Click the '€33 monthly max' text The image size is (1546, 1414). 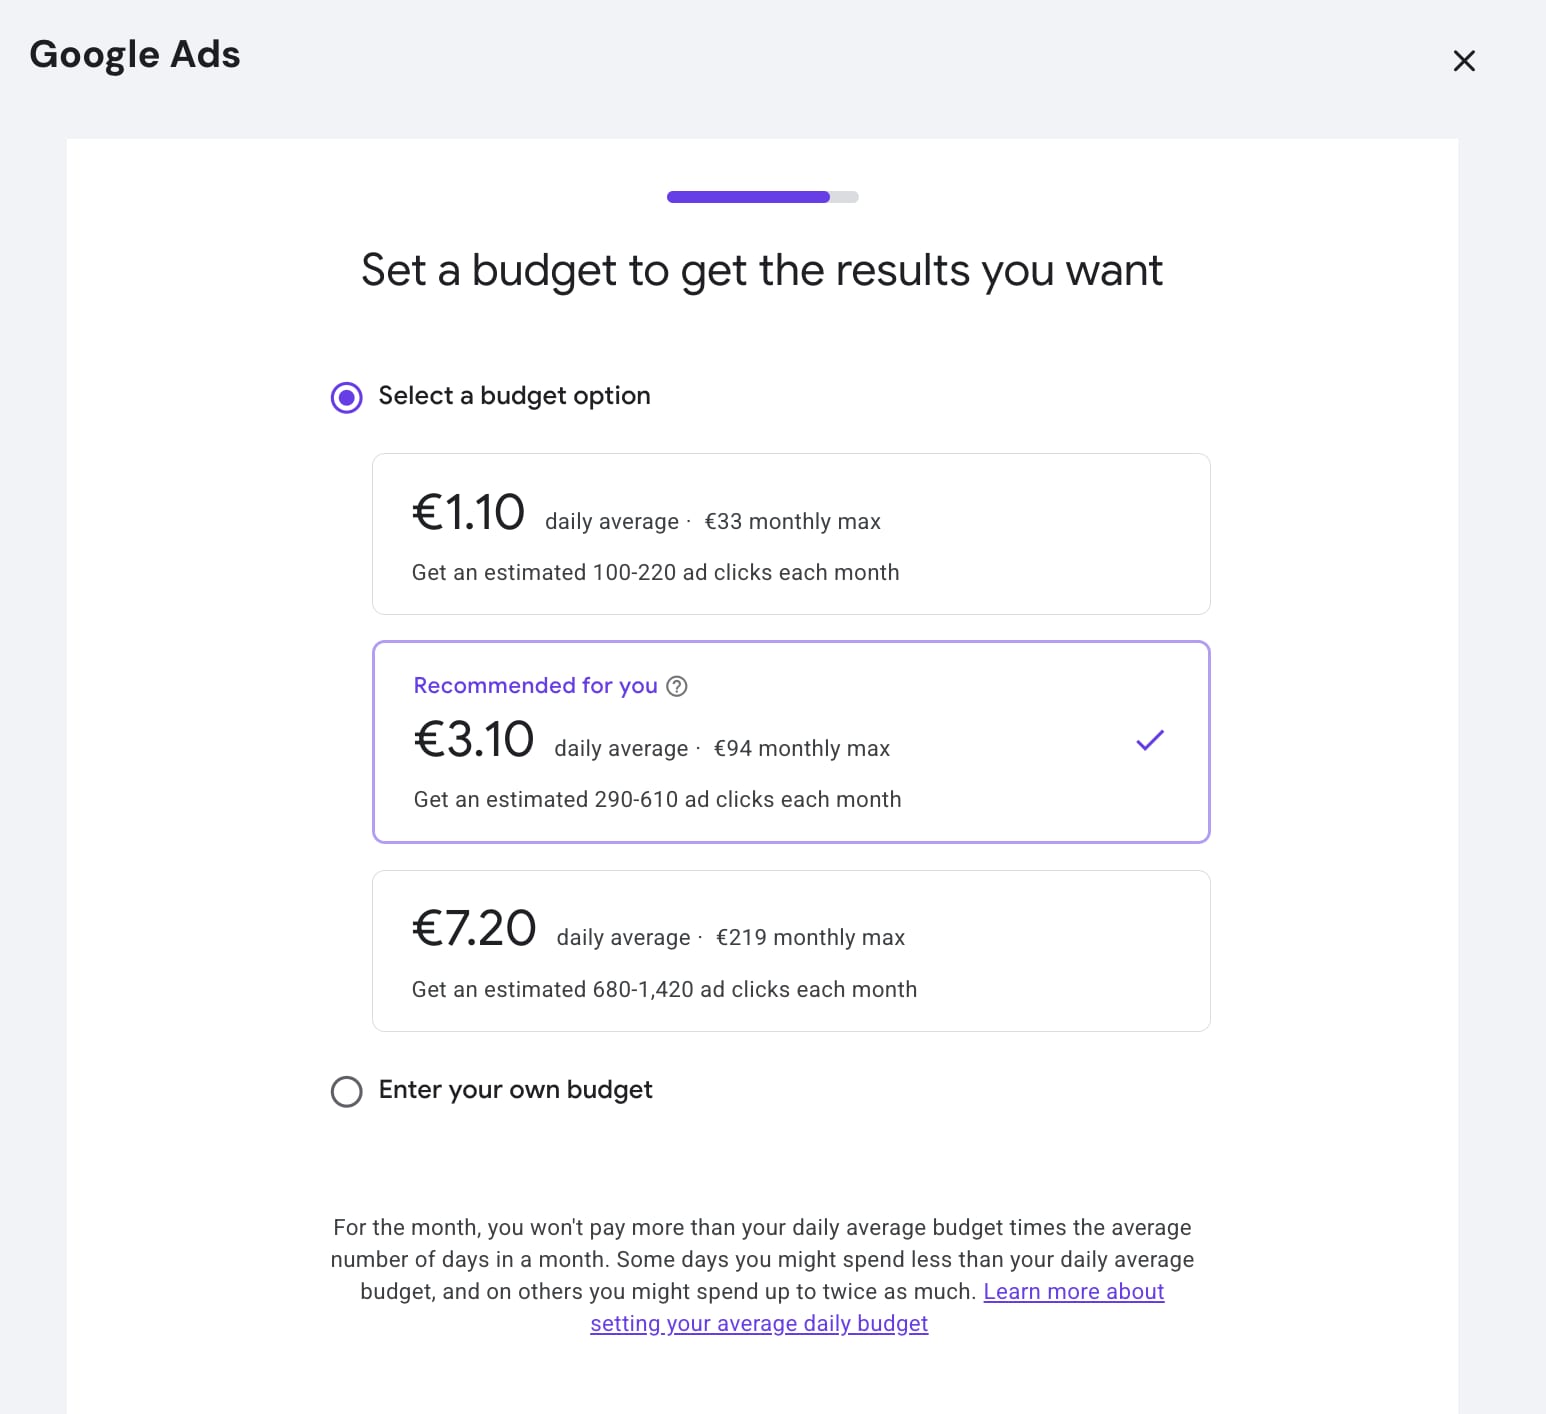tap(792, 522)
